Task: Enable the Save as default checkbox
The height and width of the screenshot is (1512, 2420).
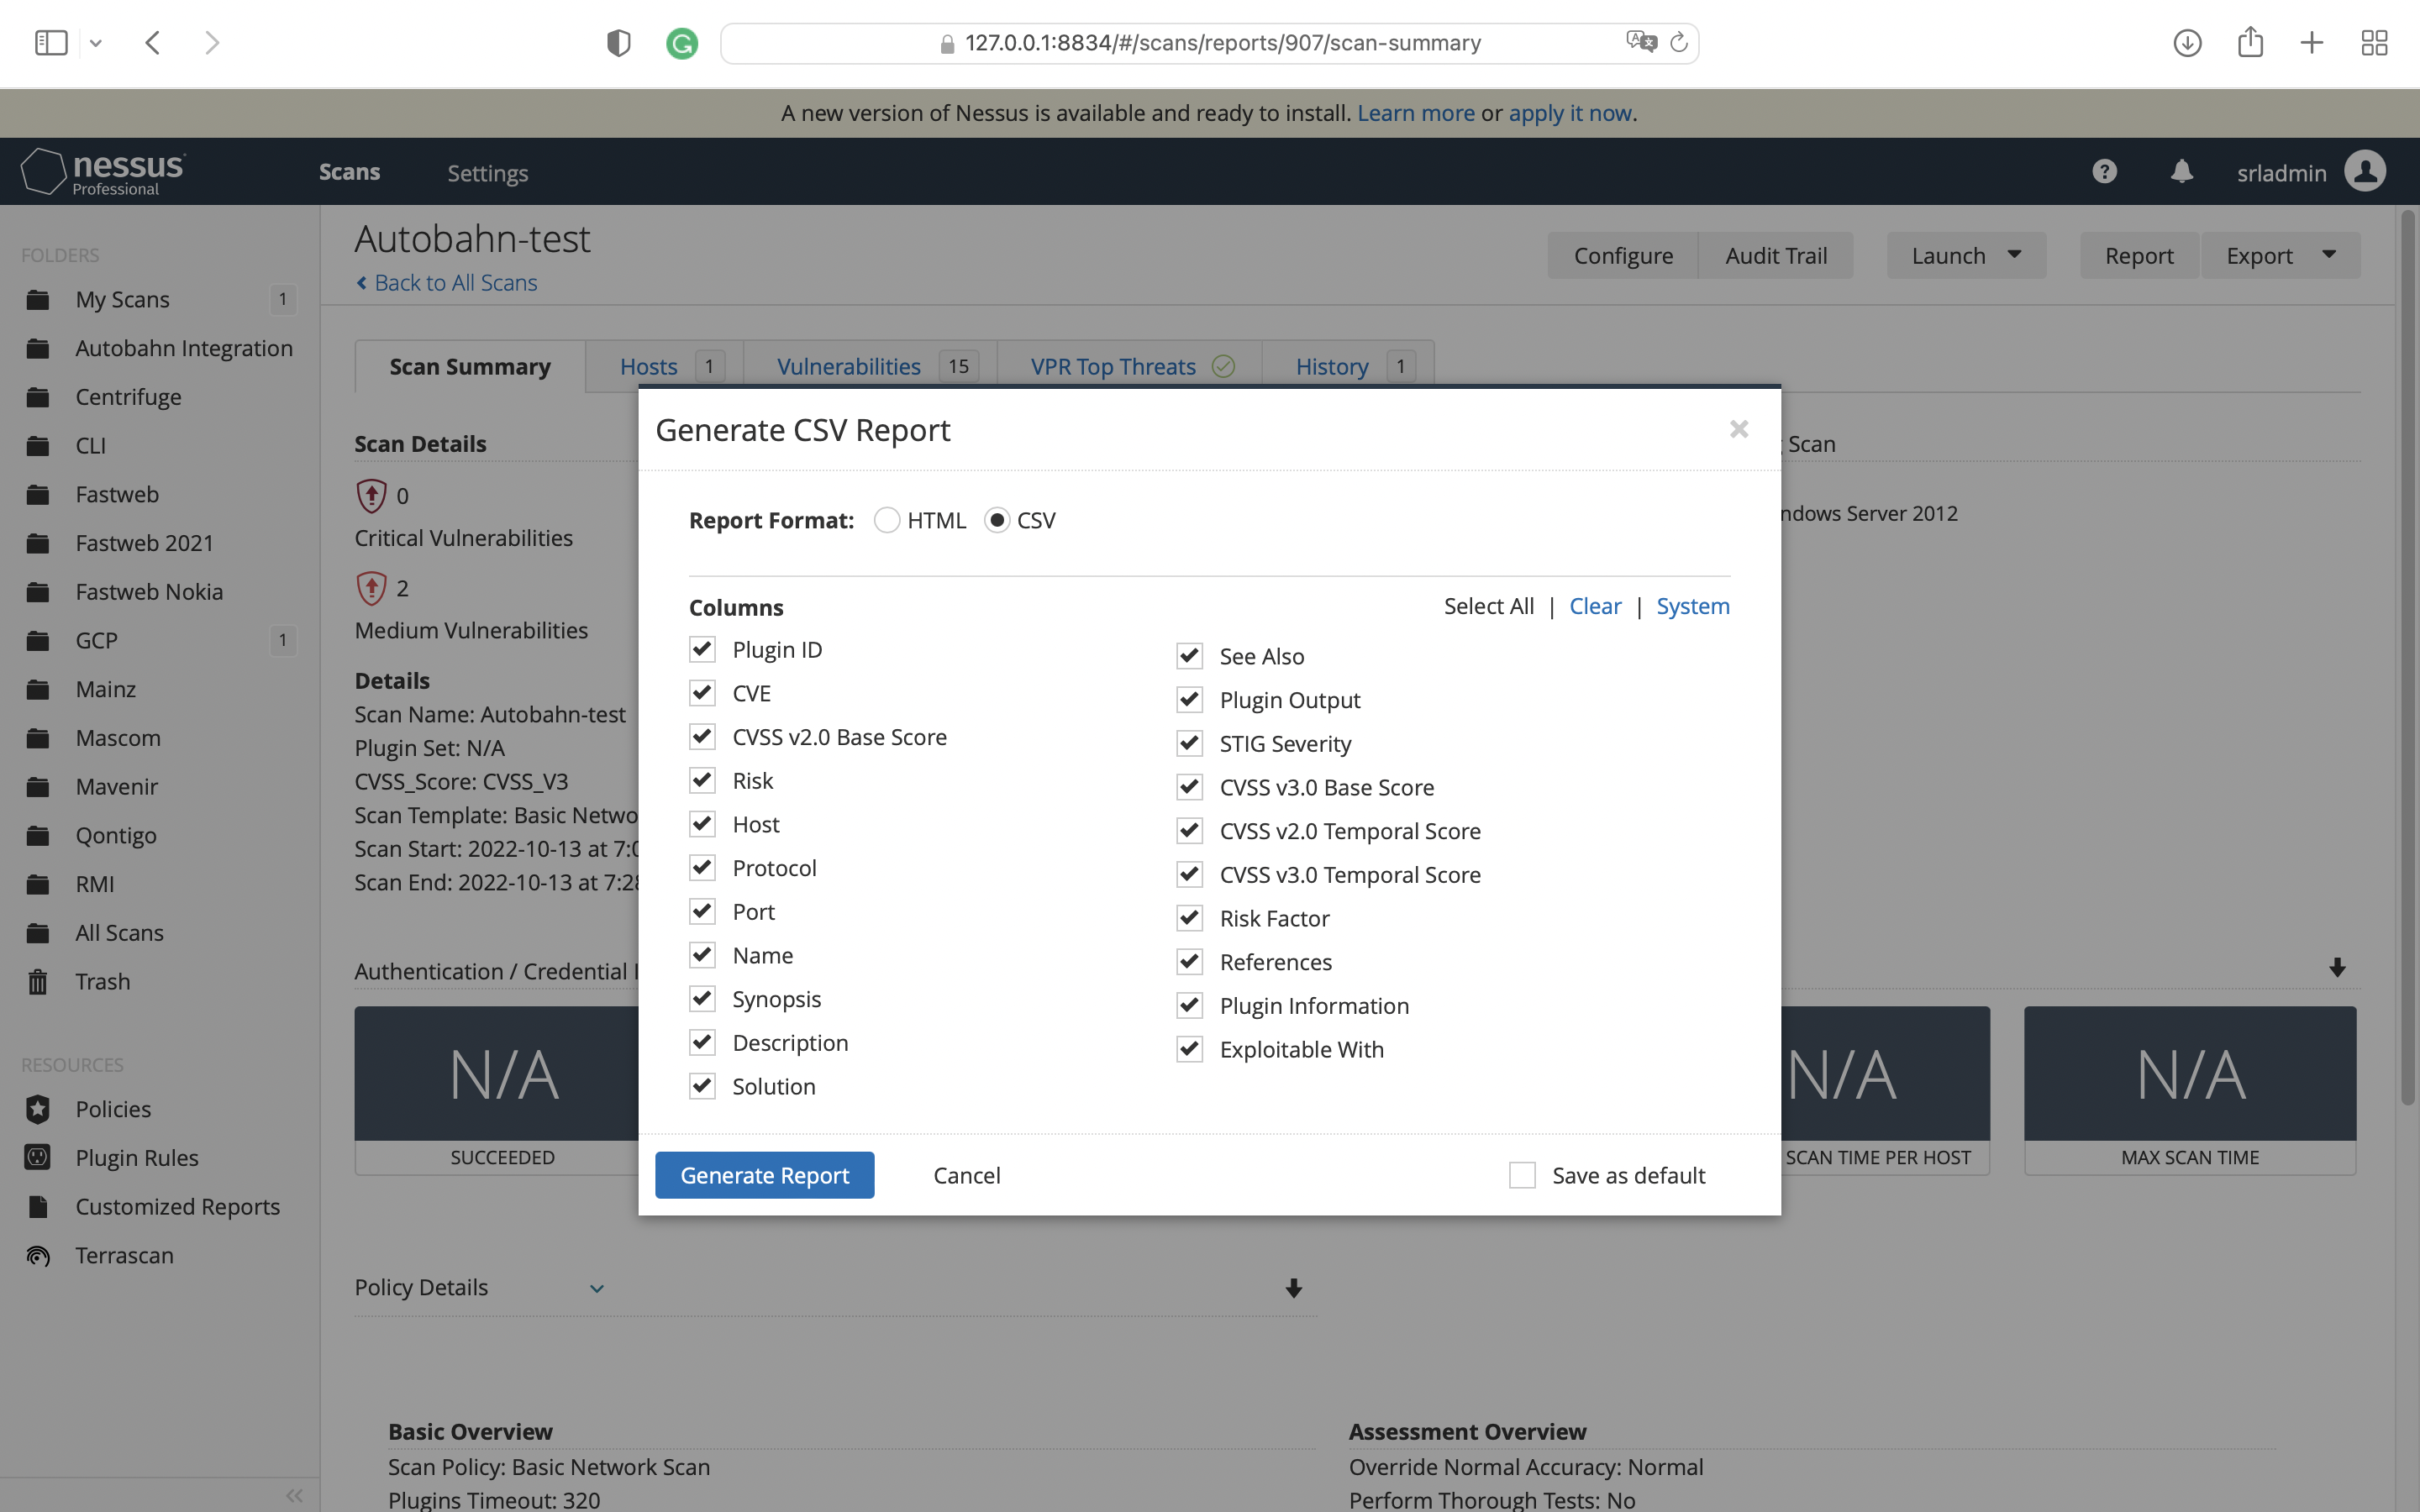Action: click(x=1522, y=1175)
